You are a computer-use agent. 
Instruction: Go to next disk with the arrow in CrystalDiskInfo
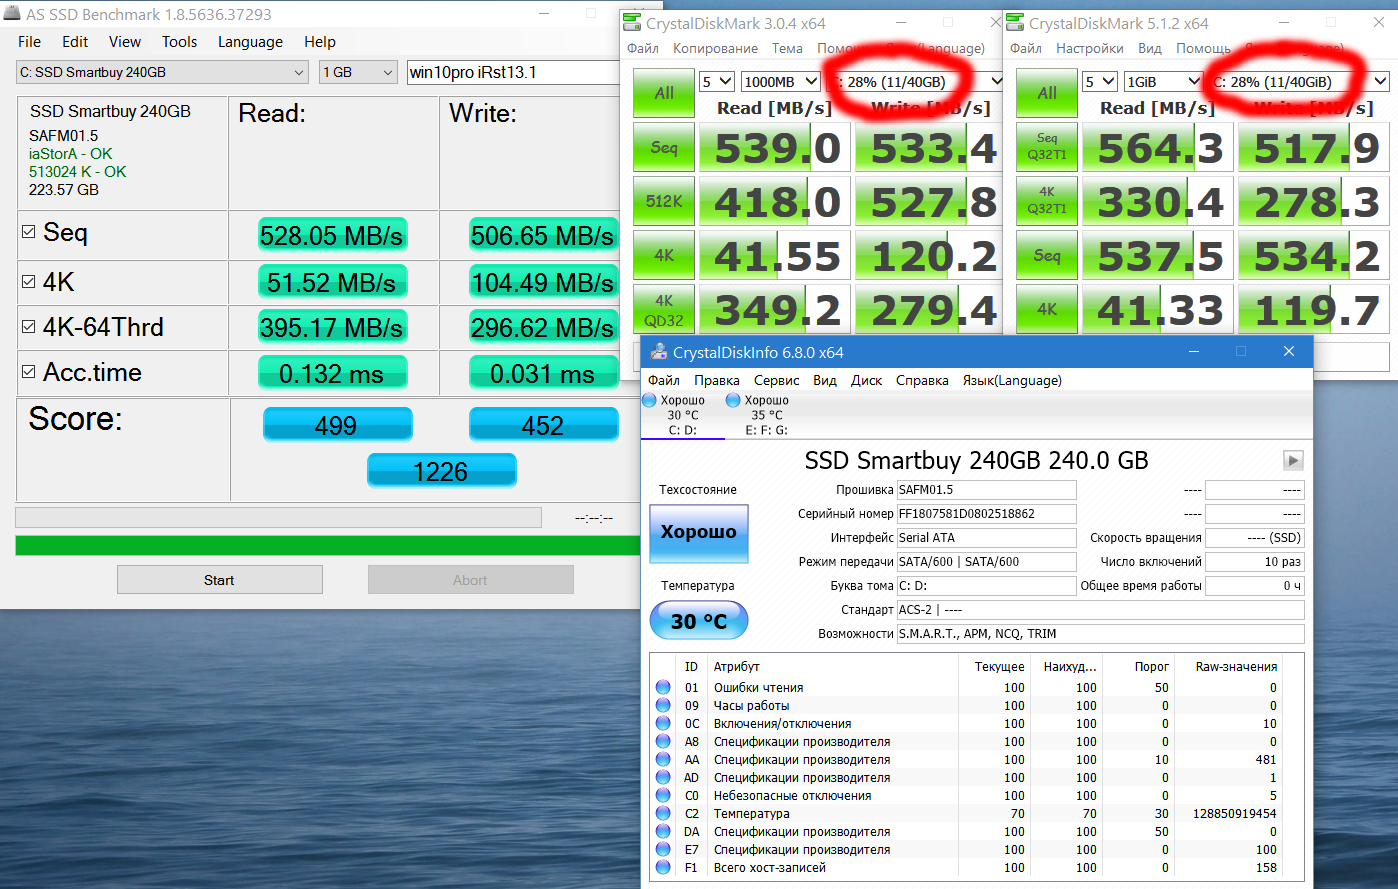[1293, 460]
